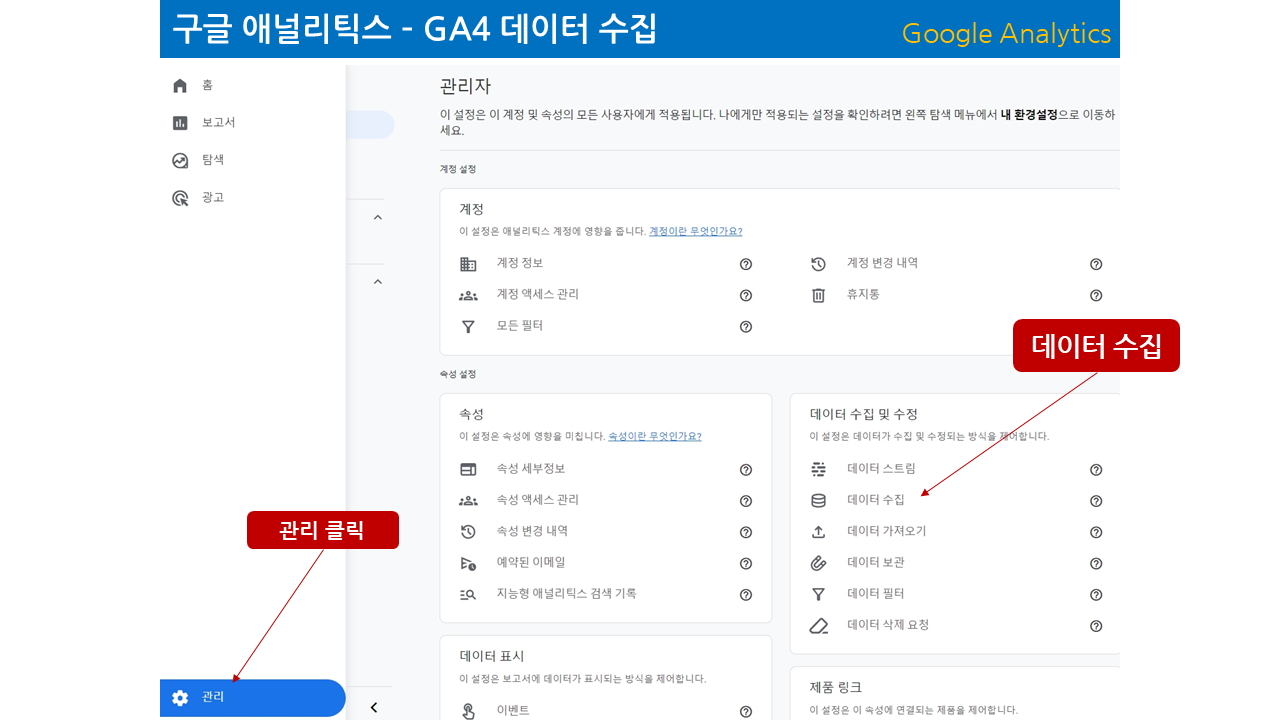
Task: Open 데이터 보관
Action: 876,562
